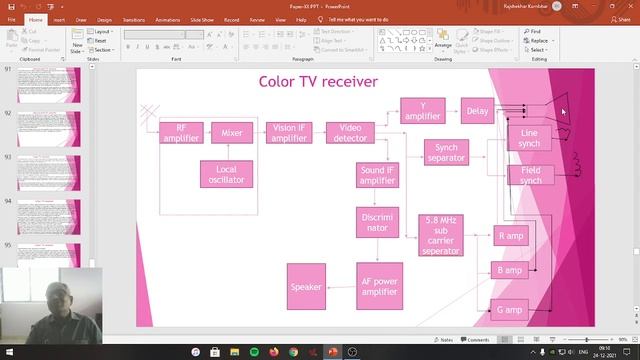The height and width of the screenshot is (360, 640).
Task: Click the Reset slide button
Action: tap(97, 41)
